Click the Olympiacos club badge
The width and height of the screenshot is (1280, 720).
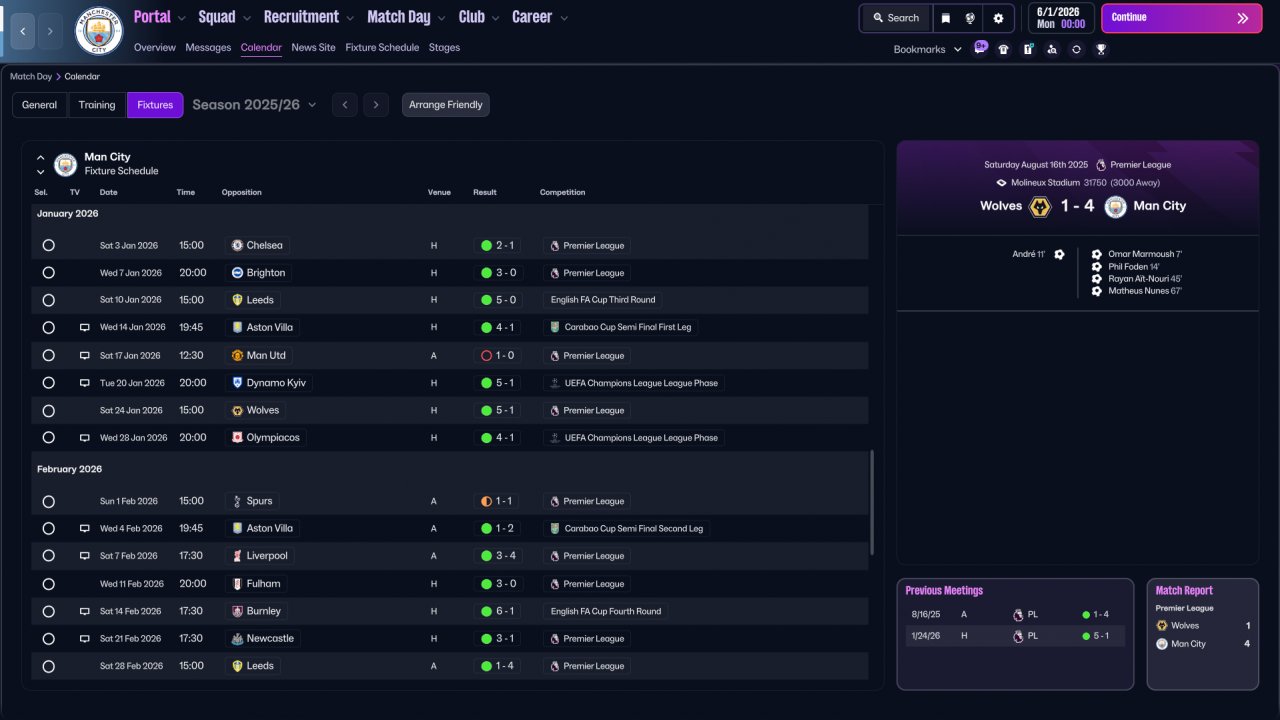237,438
